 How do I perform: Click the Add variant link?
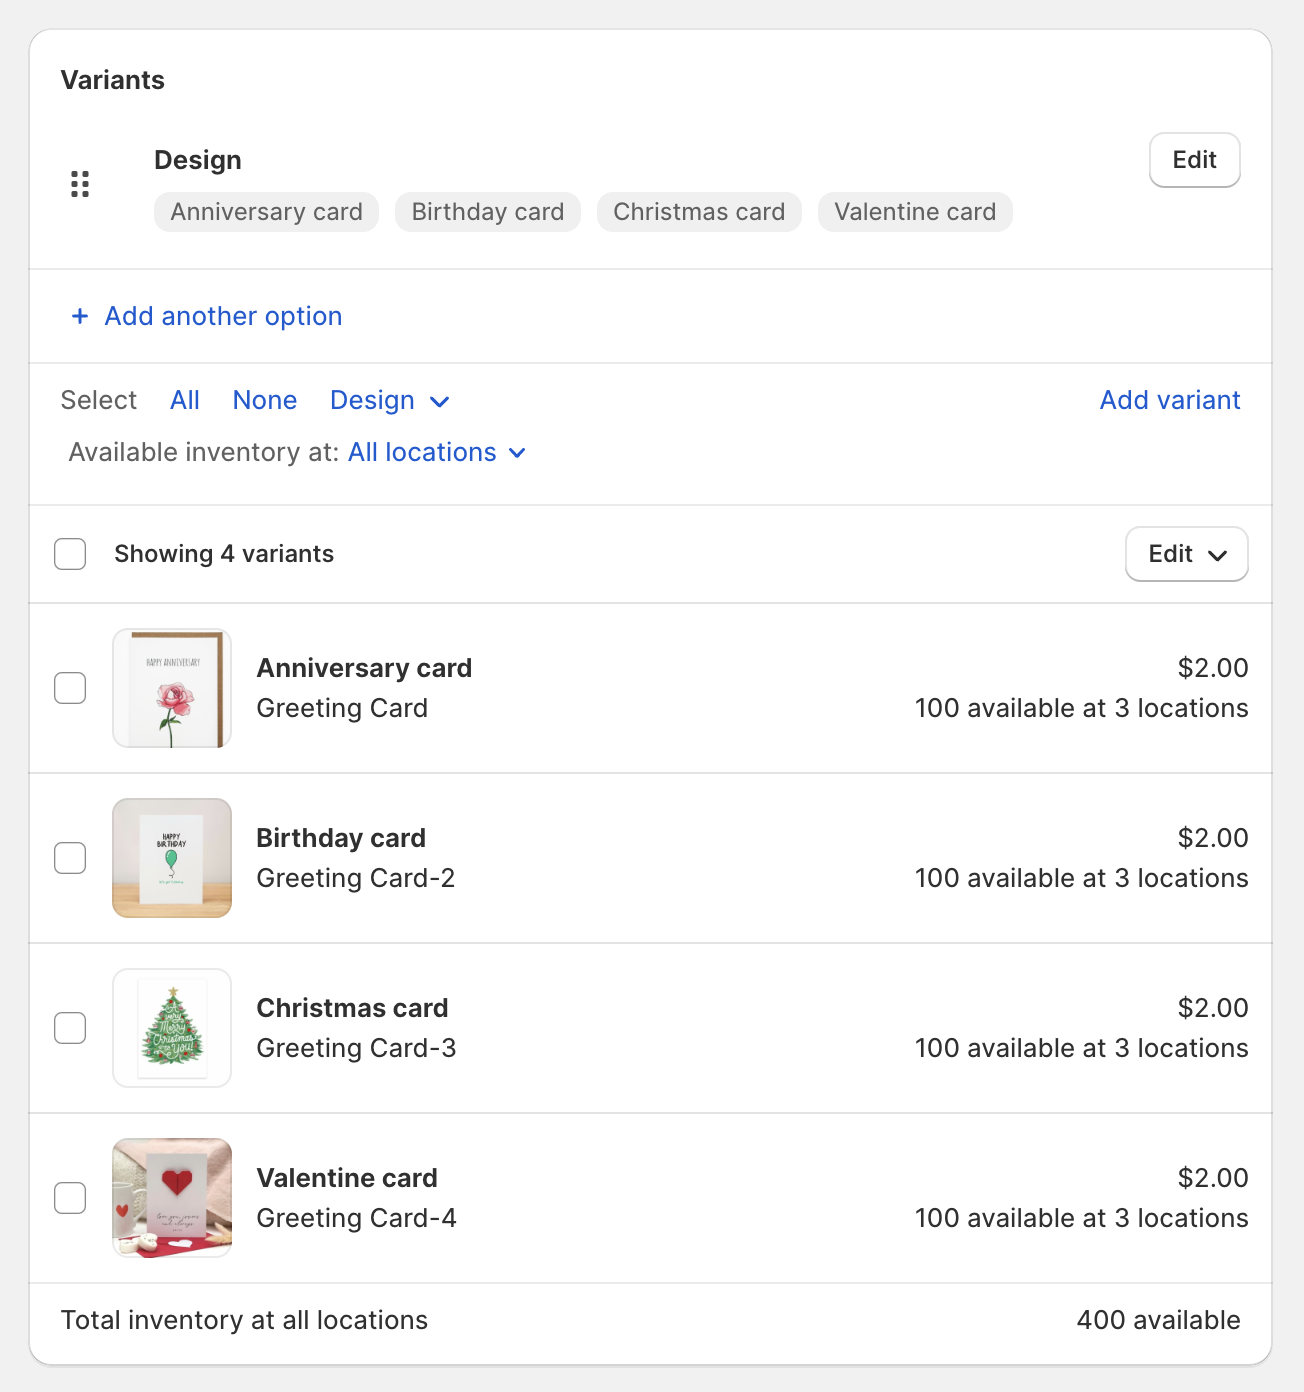tap(1169, 400)
